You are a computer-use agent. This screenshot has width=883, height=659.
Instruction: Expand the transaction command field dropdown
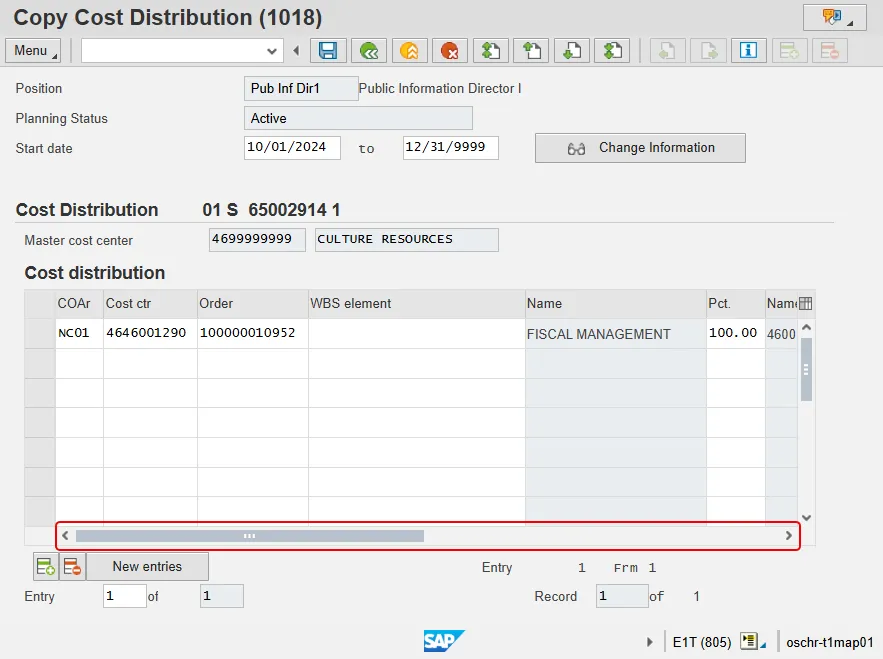tap(272, 51)
